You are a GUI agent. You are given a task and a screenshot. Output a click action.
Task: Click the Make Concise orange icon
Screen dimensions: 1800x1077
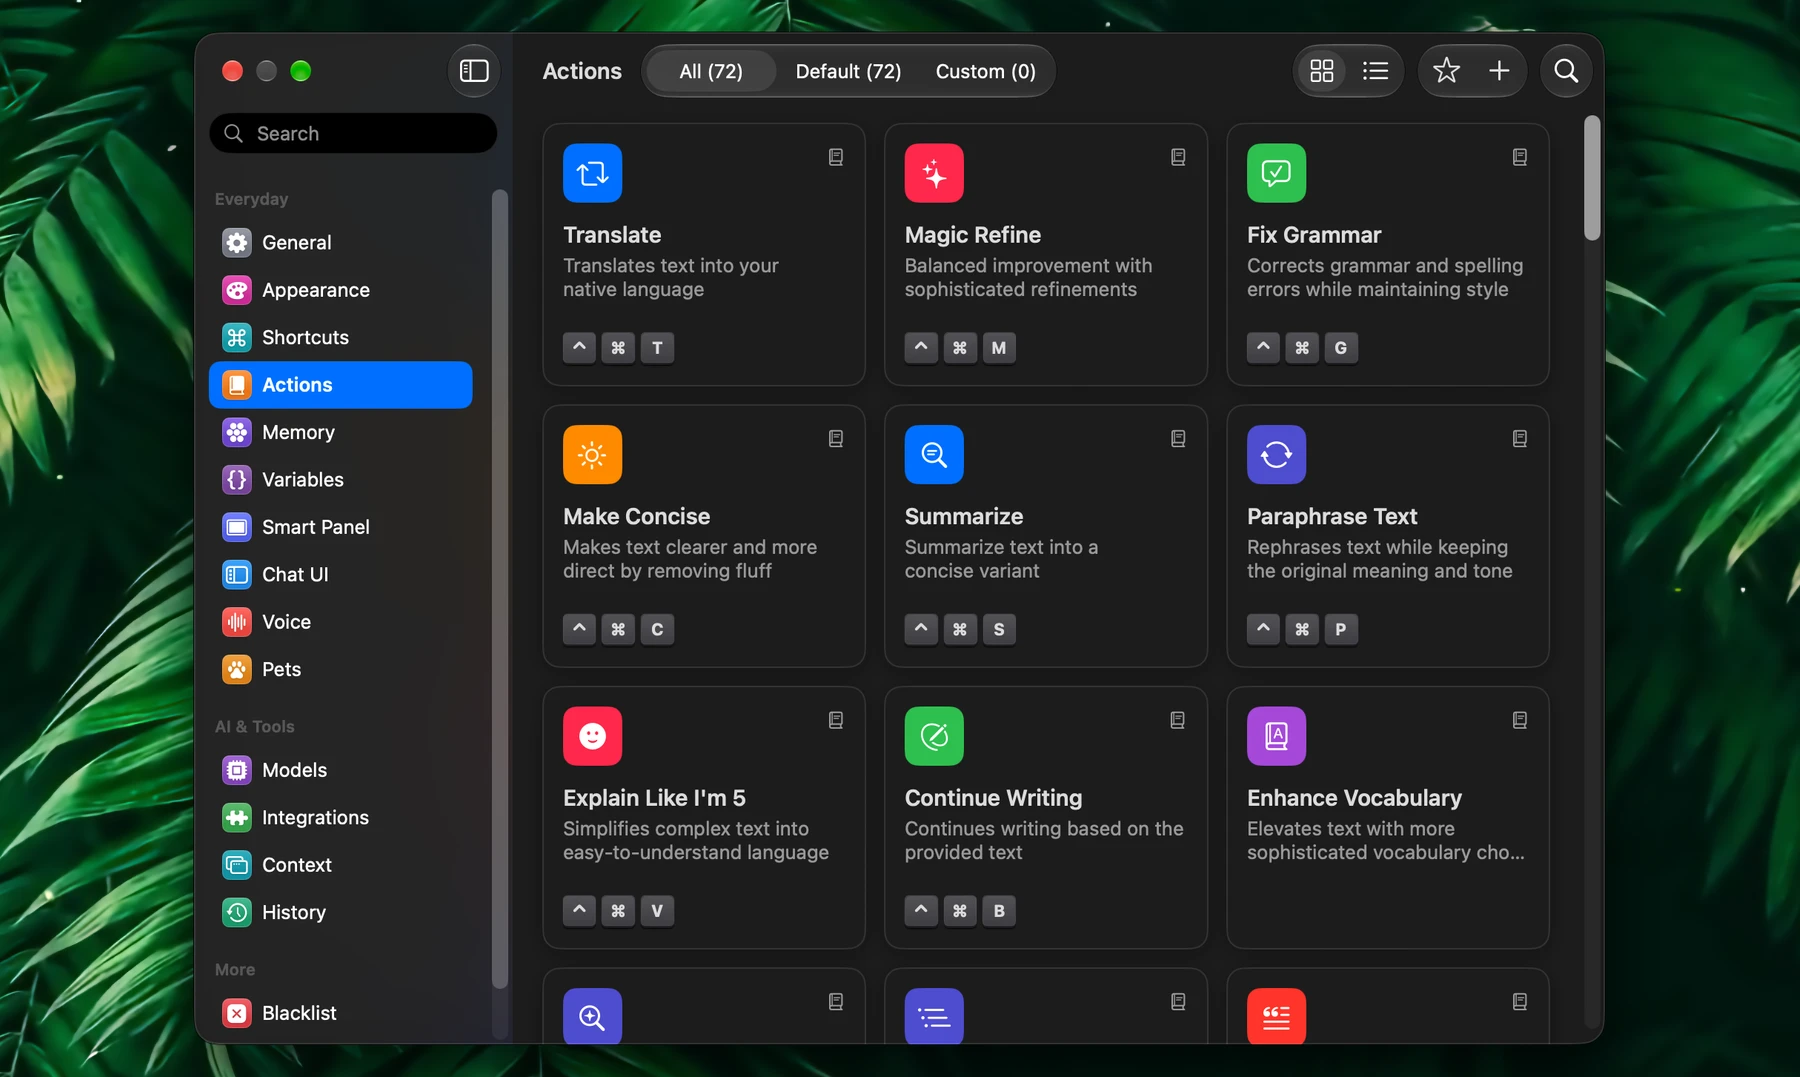click(592, 455)
